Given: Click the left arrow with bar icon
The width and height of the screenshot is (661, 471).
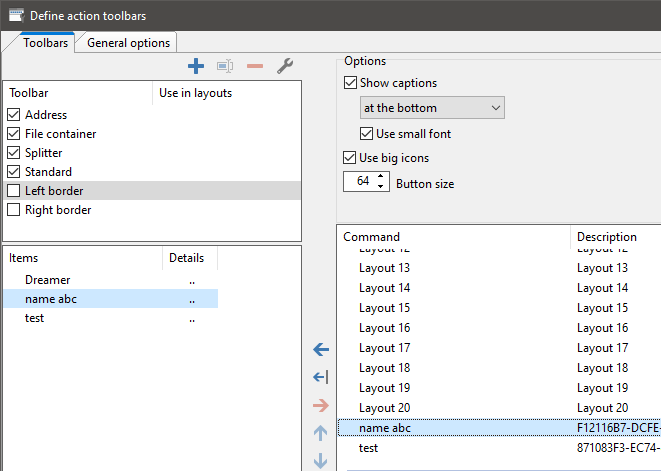Looking at the screenshot, I should pos(321,377).
